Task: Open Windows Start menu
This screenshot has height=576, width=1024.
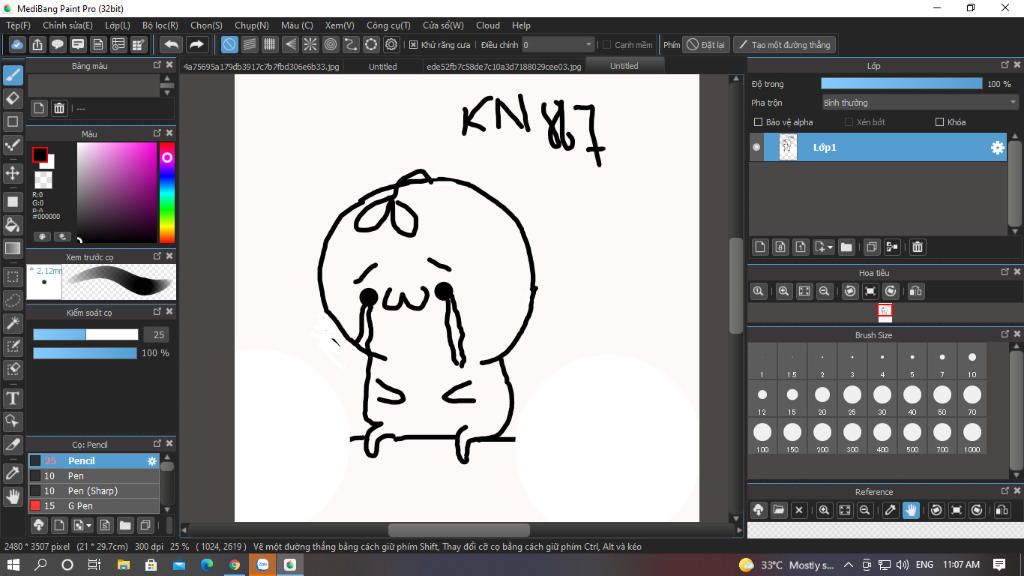Action: pos(13,565)
